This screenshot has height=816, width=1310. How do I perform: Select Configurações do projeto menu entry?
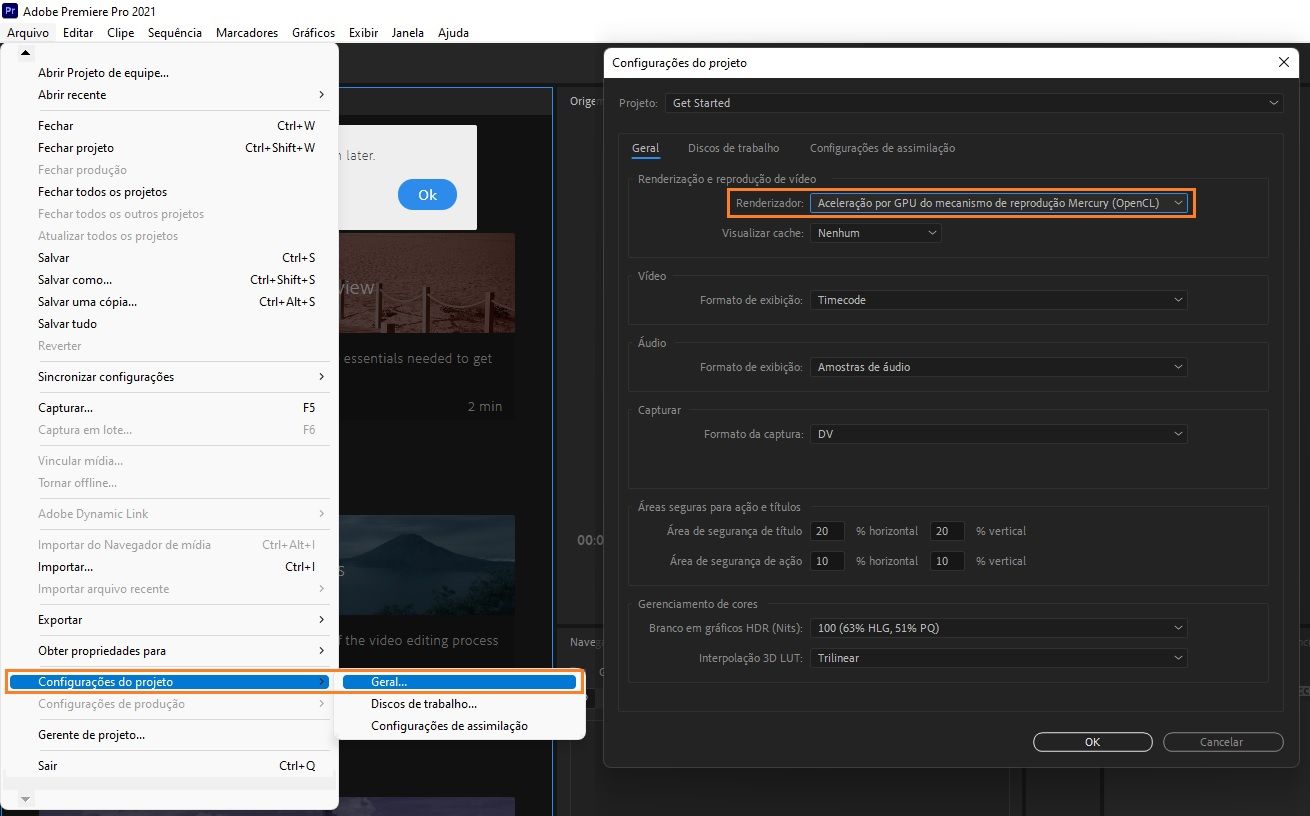[168, 682]
